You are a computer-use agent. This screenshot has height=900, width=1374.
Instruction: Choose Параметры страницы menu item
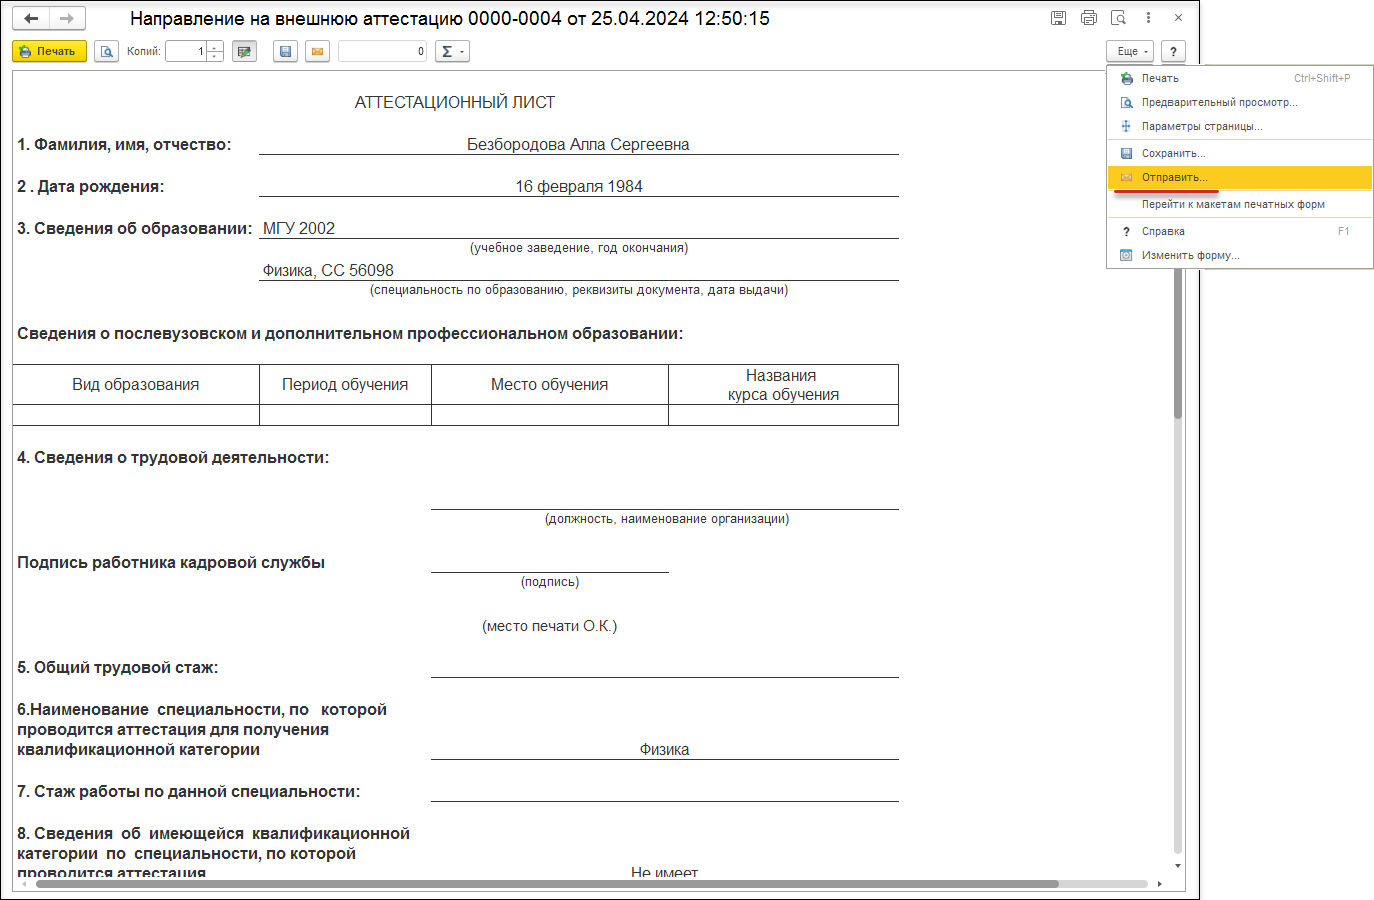point(1240,126)
